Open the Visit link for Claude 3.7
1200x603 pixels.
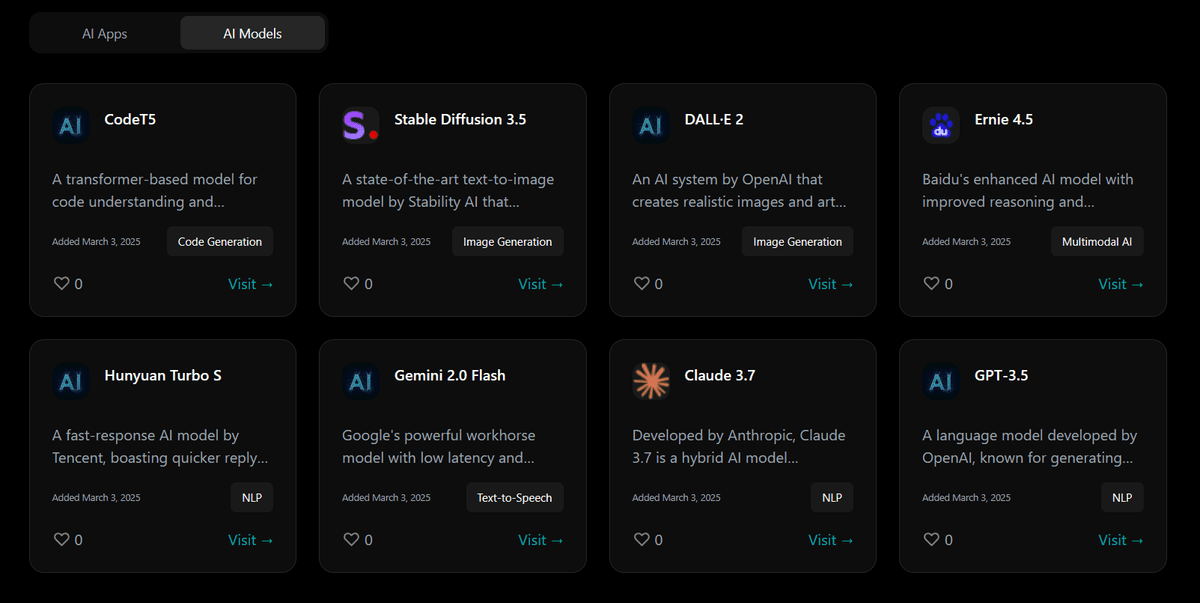click(x=830, y=540)
